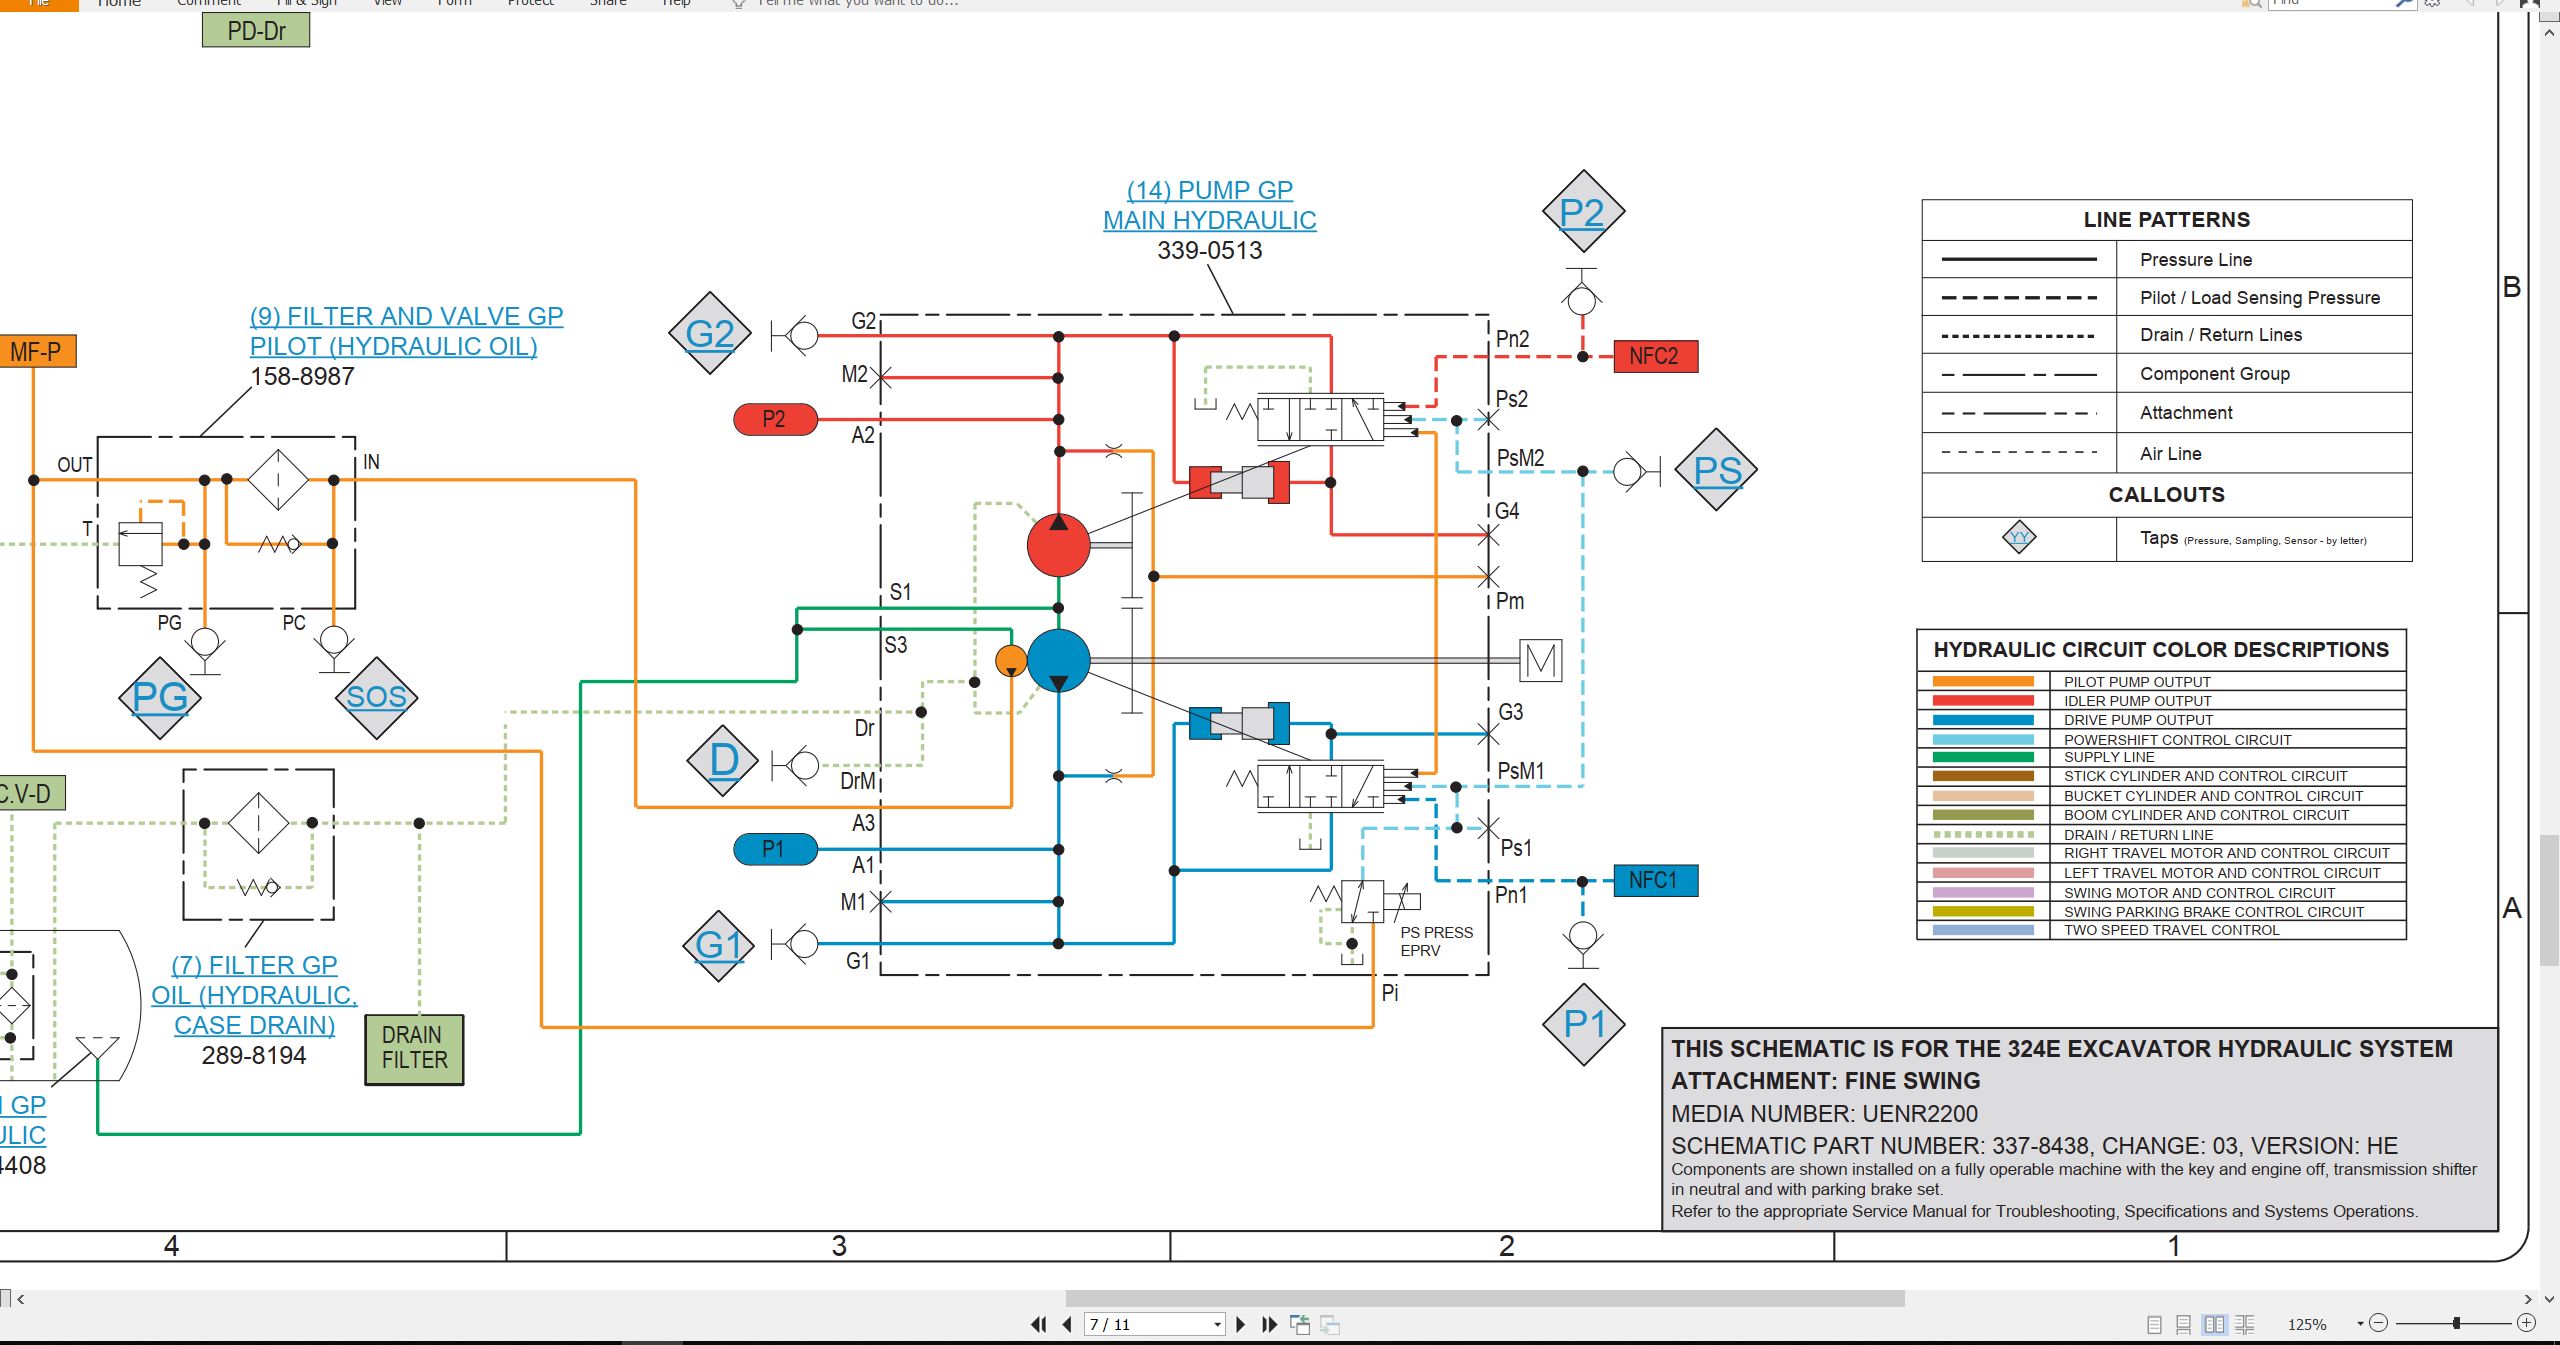Screen dimensions: 2560x1345
Task: Click the small orange pilot pump symbol
Action: (x=1011, y=661)
